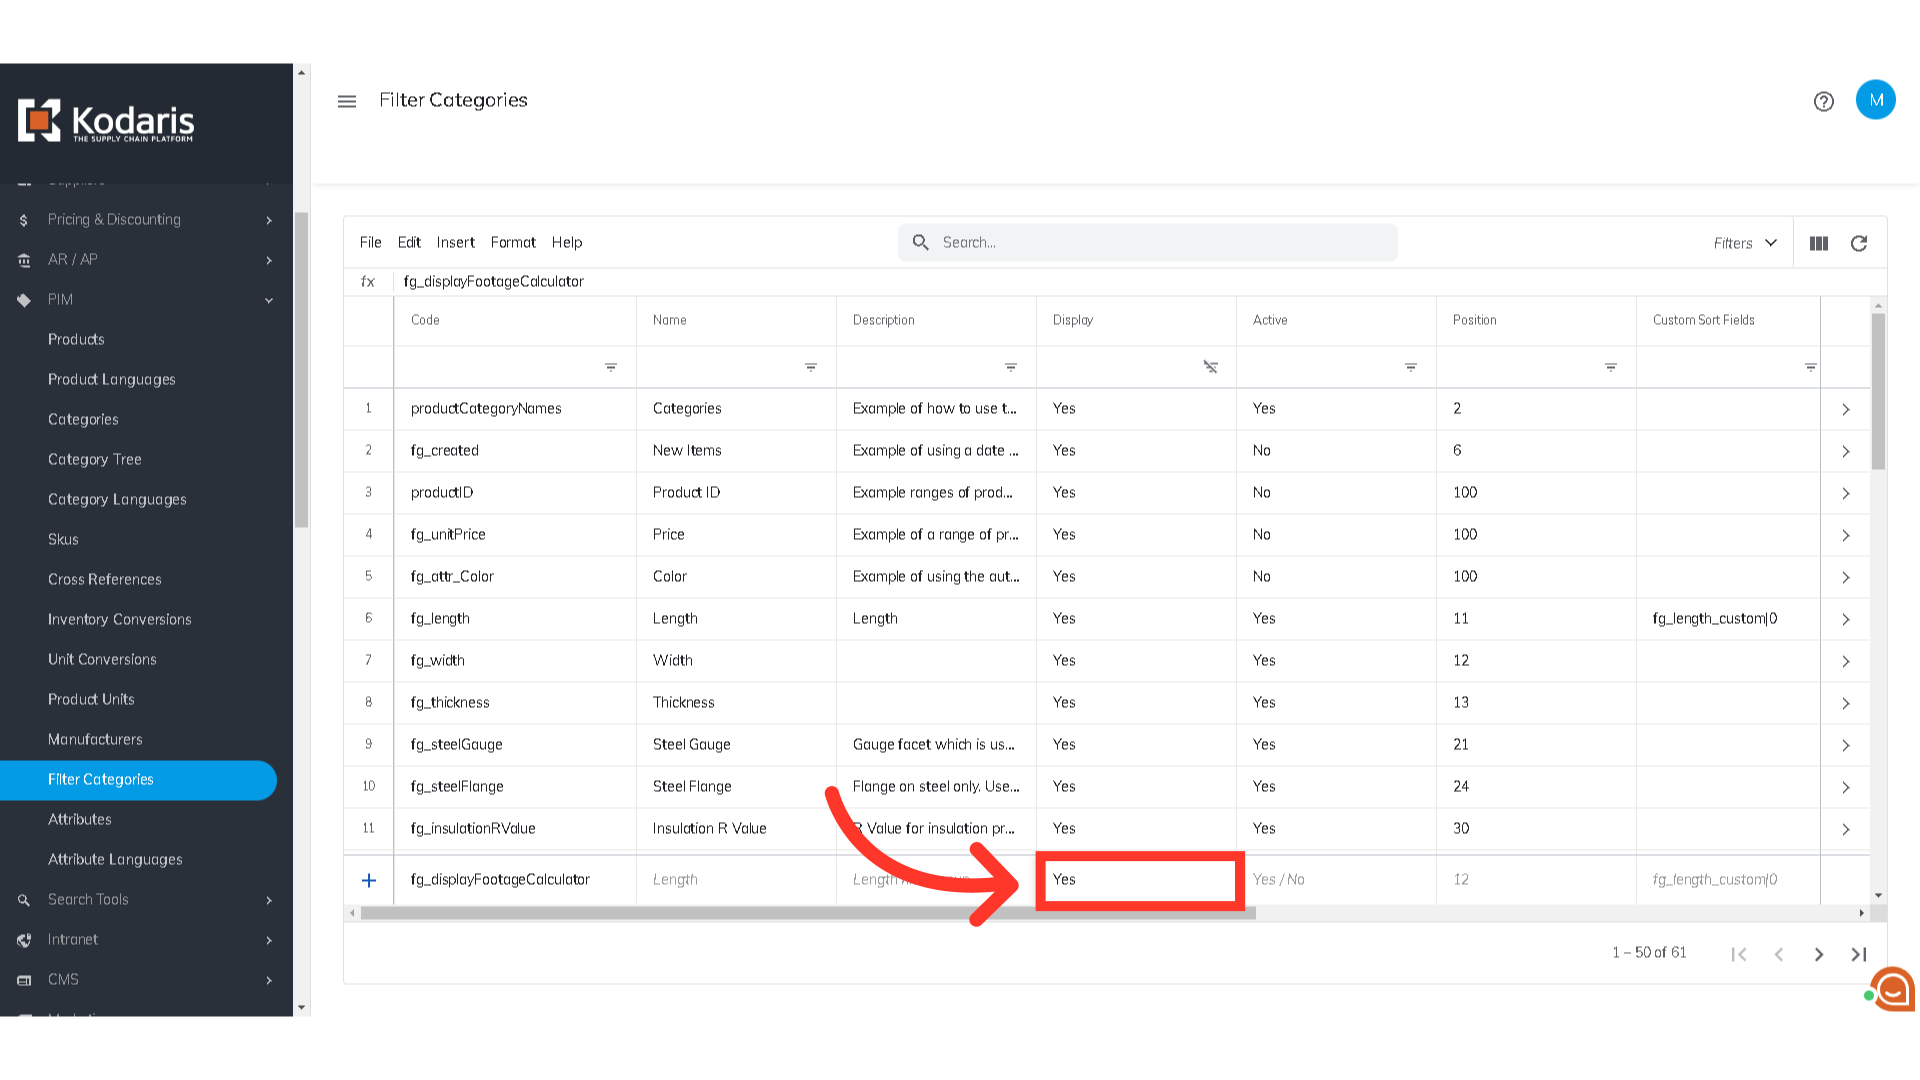Click the hamburger menu icon
This screenshot has height=1080, width=1920.
click(347, 101)
